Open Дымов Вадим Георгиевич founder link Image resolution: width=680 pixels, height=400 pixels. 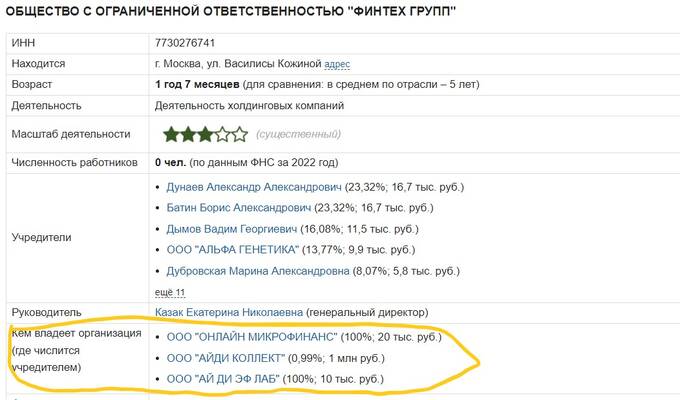coord(232,229)
